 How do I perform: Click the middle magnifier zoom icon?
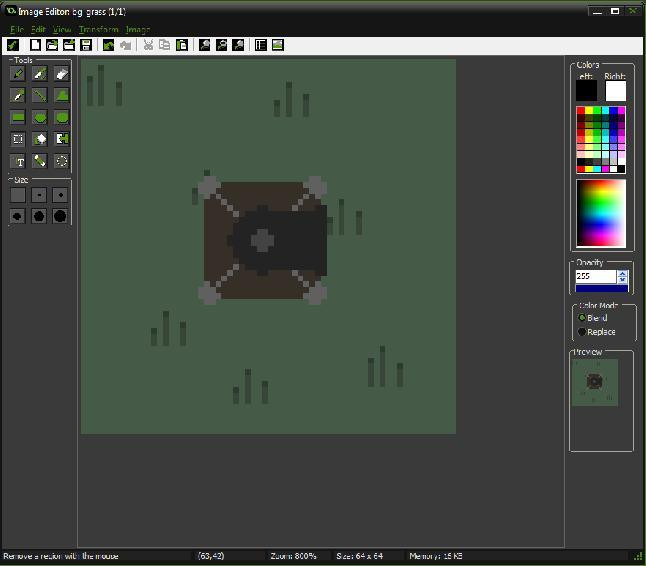(x=221, y=45)
